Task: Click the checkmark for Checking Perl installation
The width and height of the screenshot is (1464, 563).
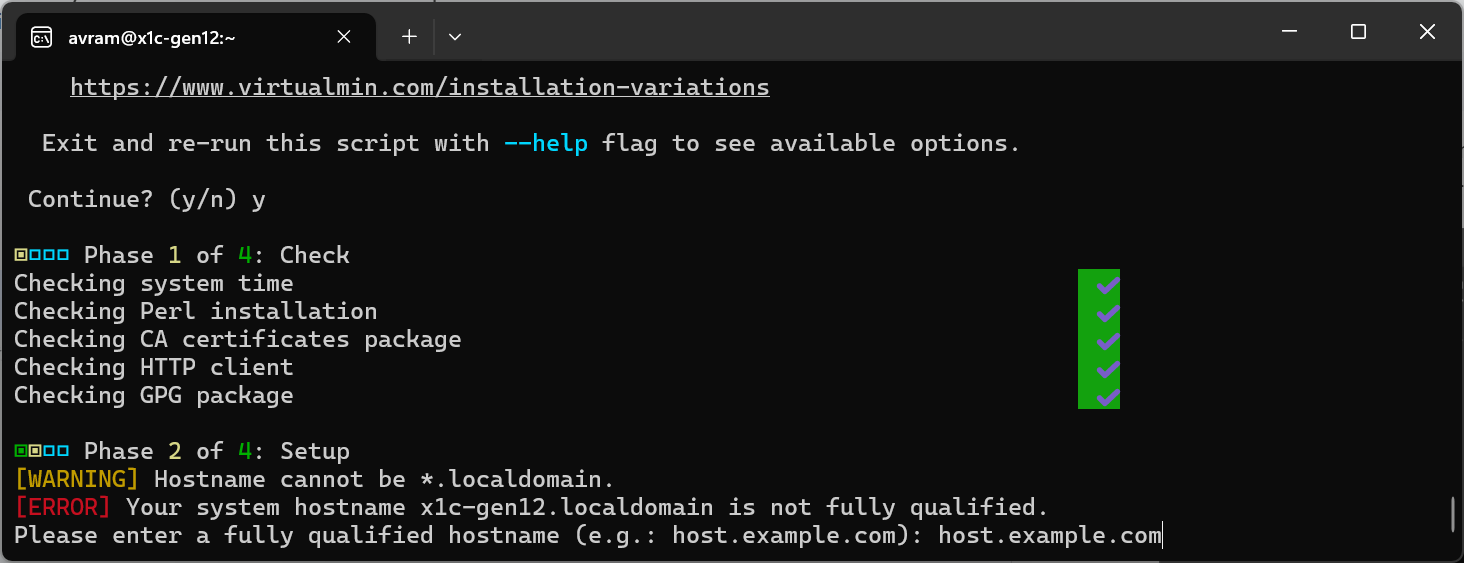Action: 1099,311
